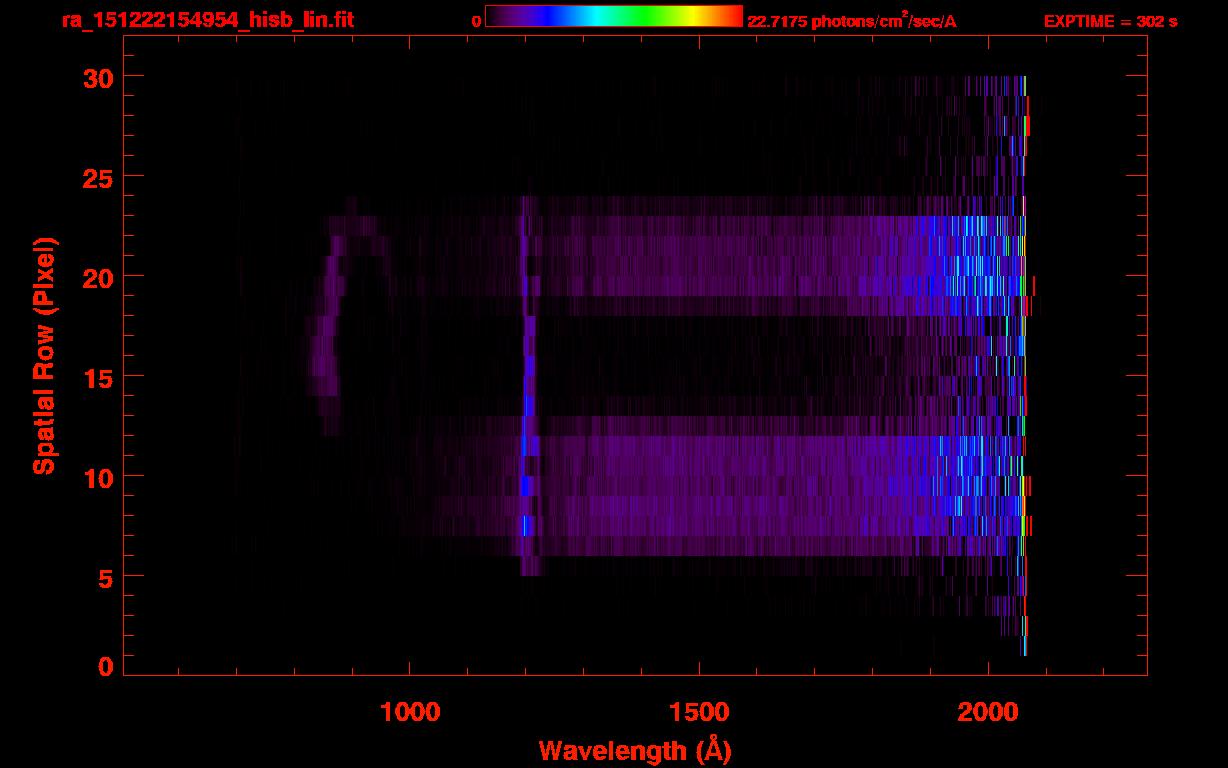Click the 1500 wavelength tick label
This screenshot has height=768, width=1228.
click(x=699, y=712)
